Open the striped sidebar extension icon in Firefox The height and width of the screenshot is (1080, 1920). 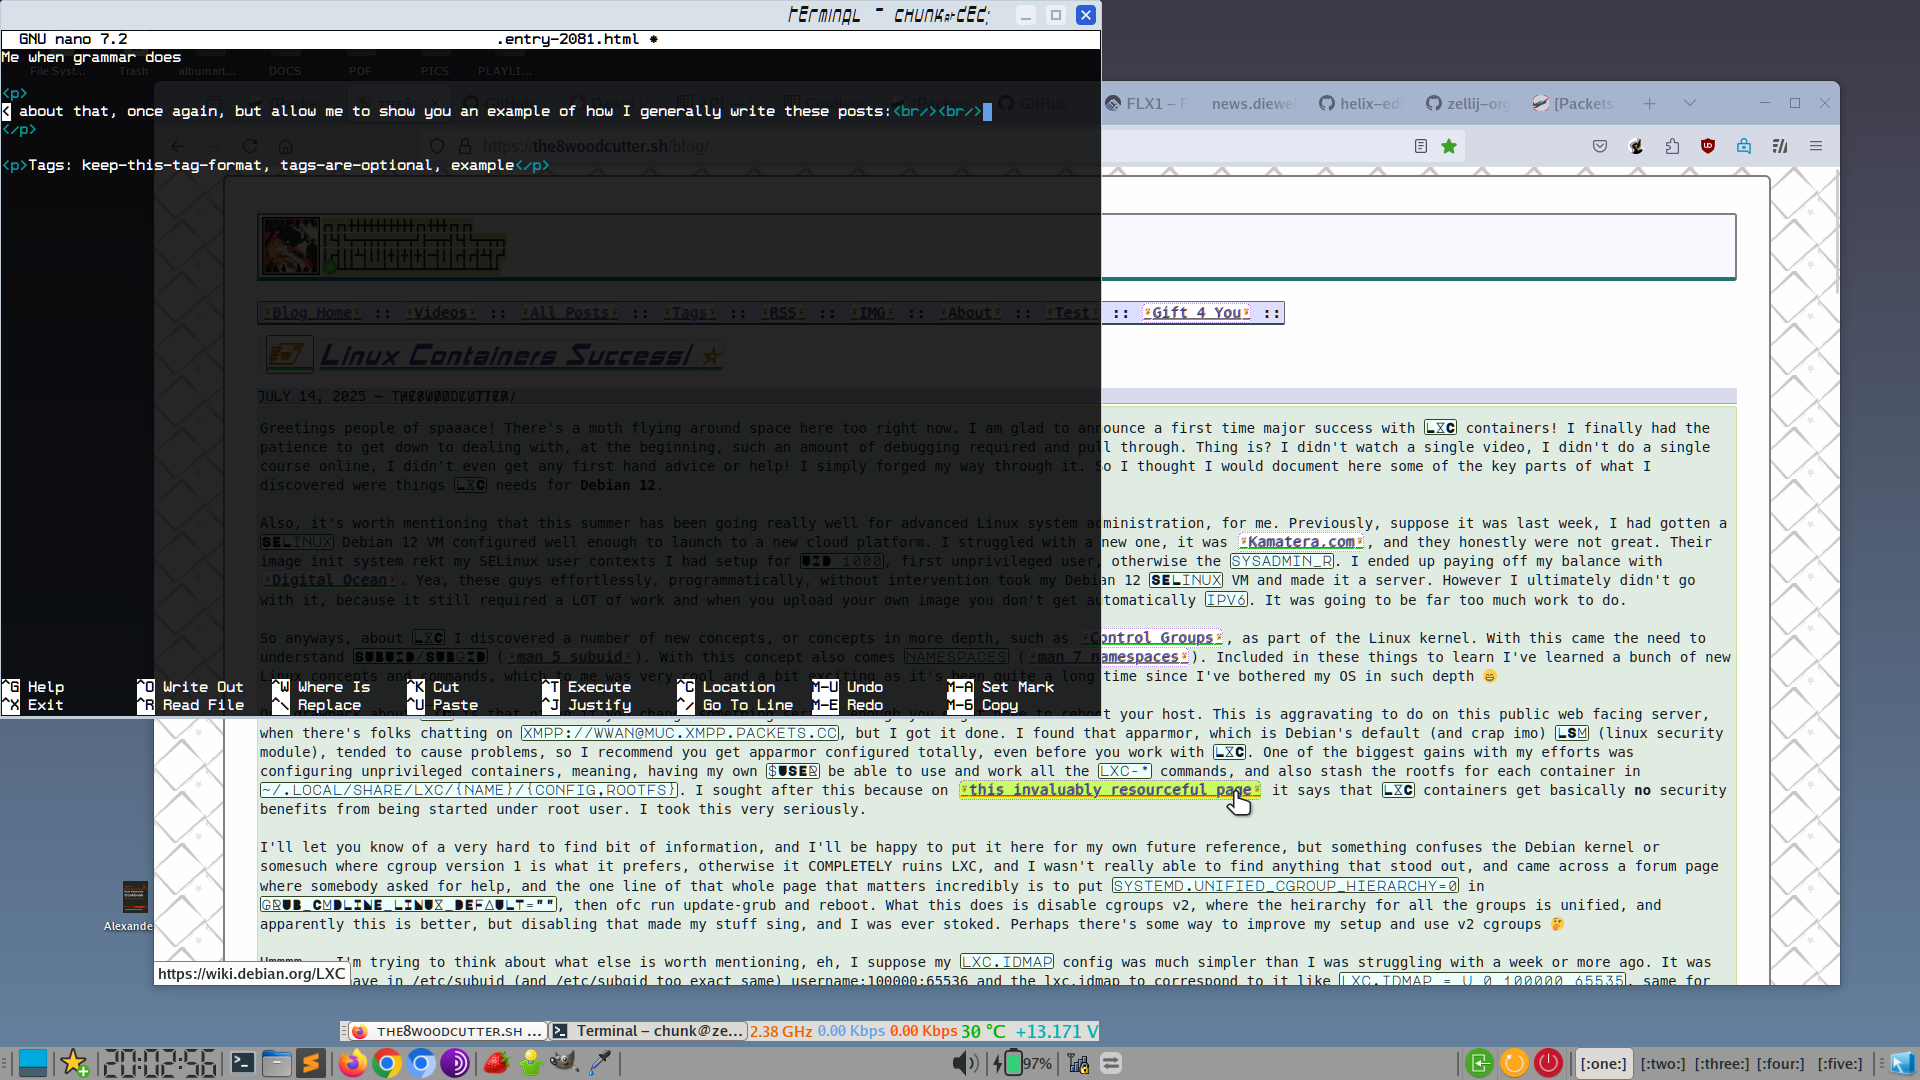coord(1780,146)
